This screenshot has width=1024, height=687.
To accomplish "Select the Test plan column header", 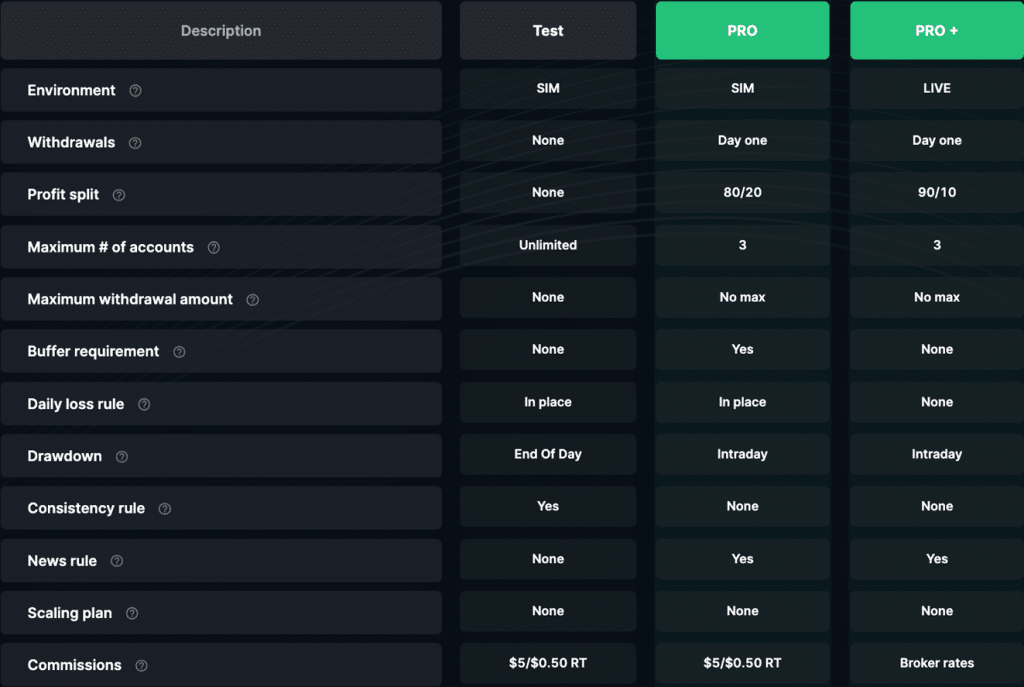I will [548, 31].
